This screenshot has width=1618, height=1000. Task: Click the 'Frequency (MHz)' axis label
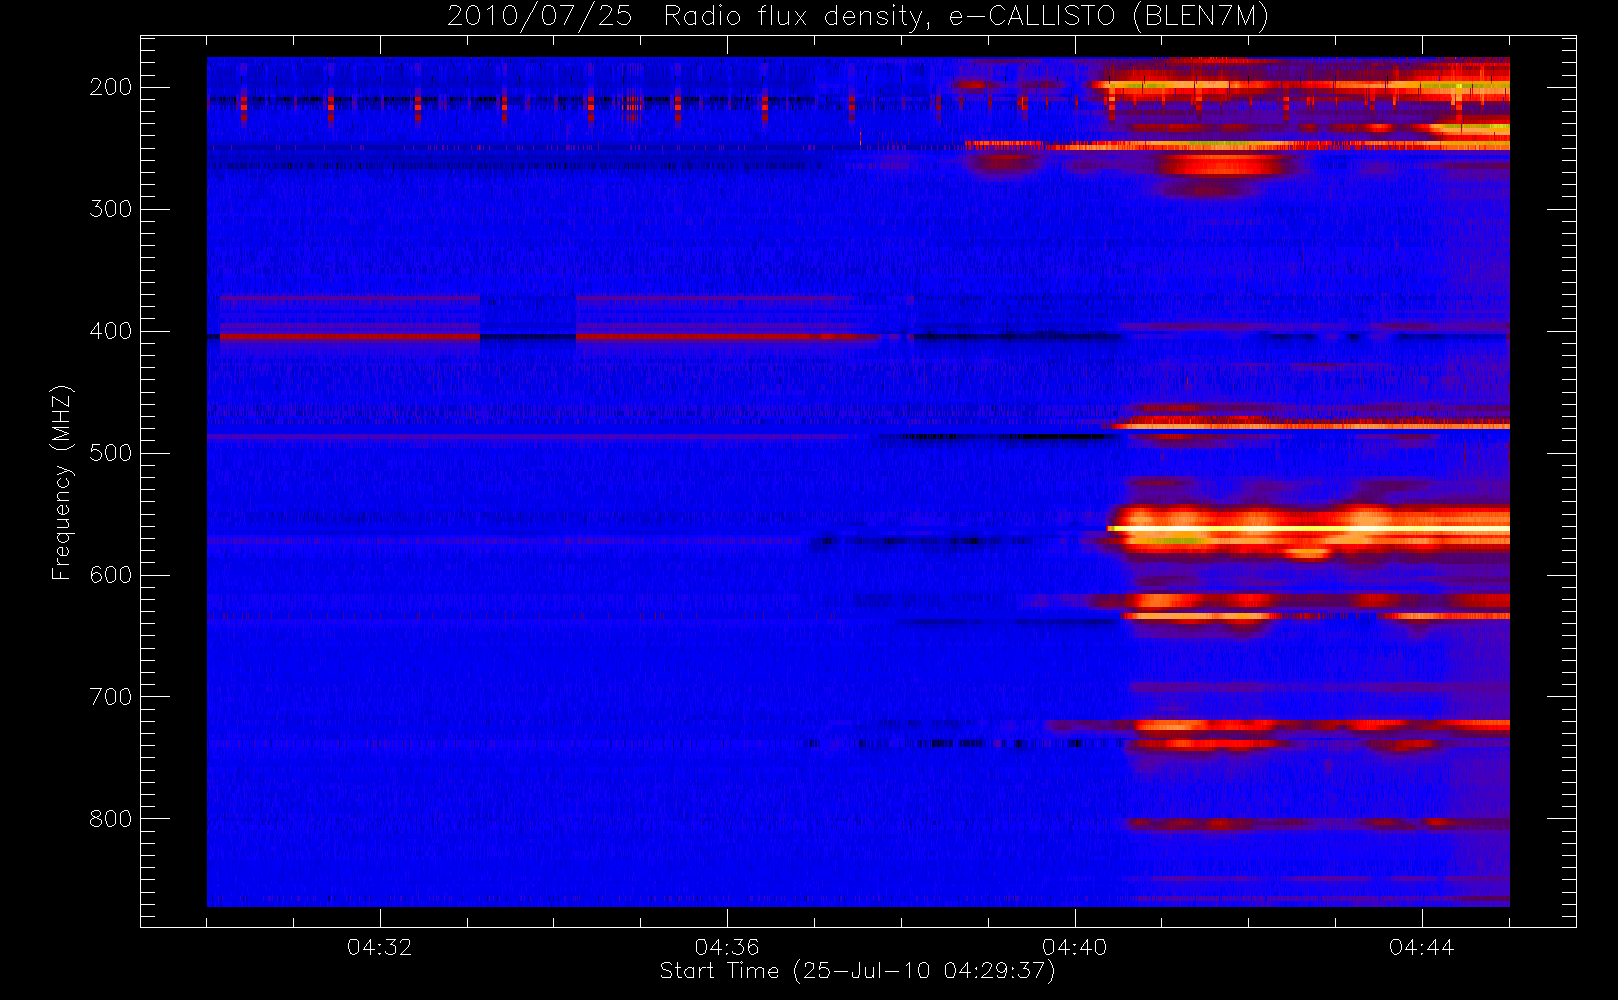coord(62,482)
